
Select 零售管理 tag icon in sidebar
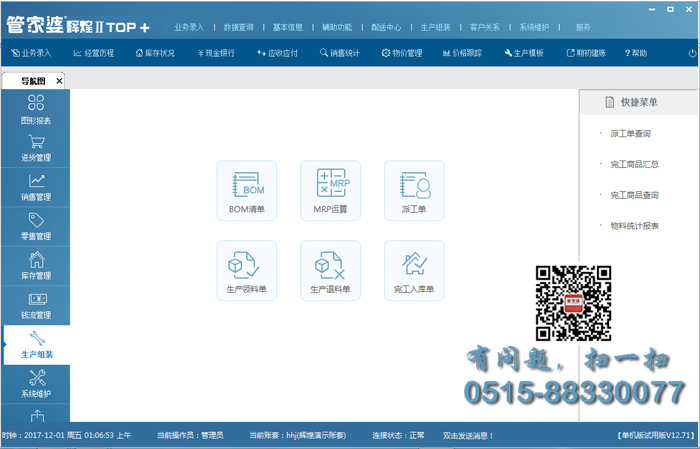[36, 226]
